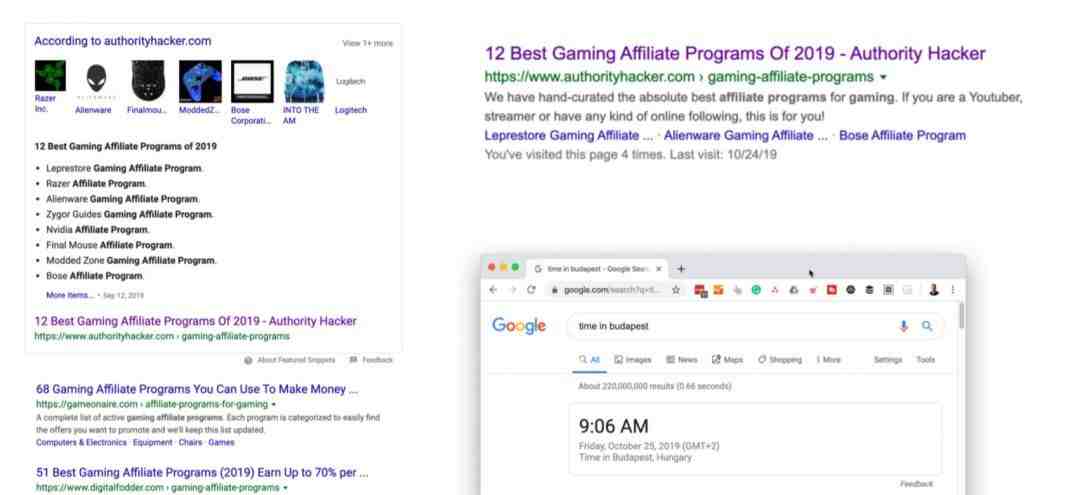Click the Alienware thumbnail in snippet
Image resolution: width=1080 pixels, height=495 pixels.
[x=96, y=81]
